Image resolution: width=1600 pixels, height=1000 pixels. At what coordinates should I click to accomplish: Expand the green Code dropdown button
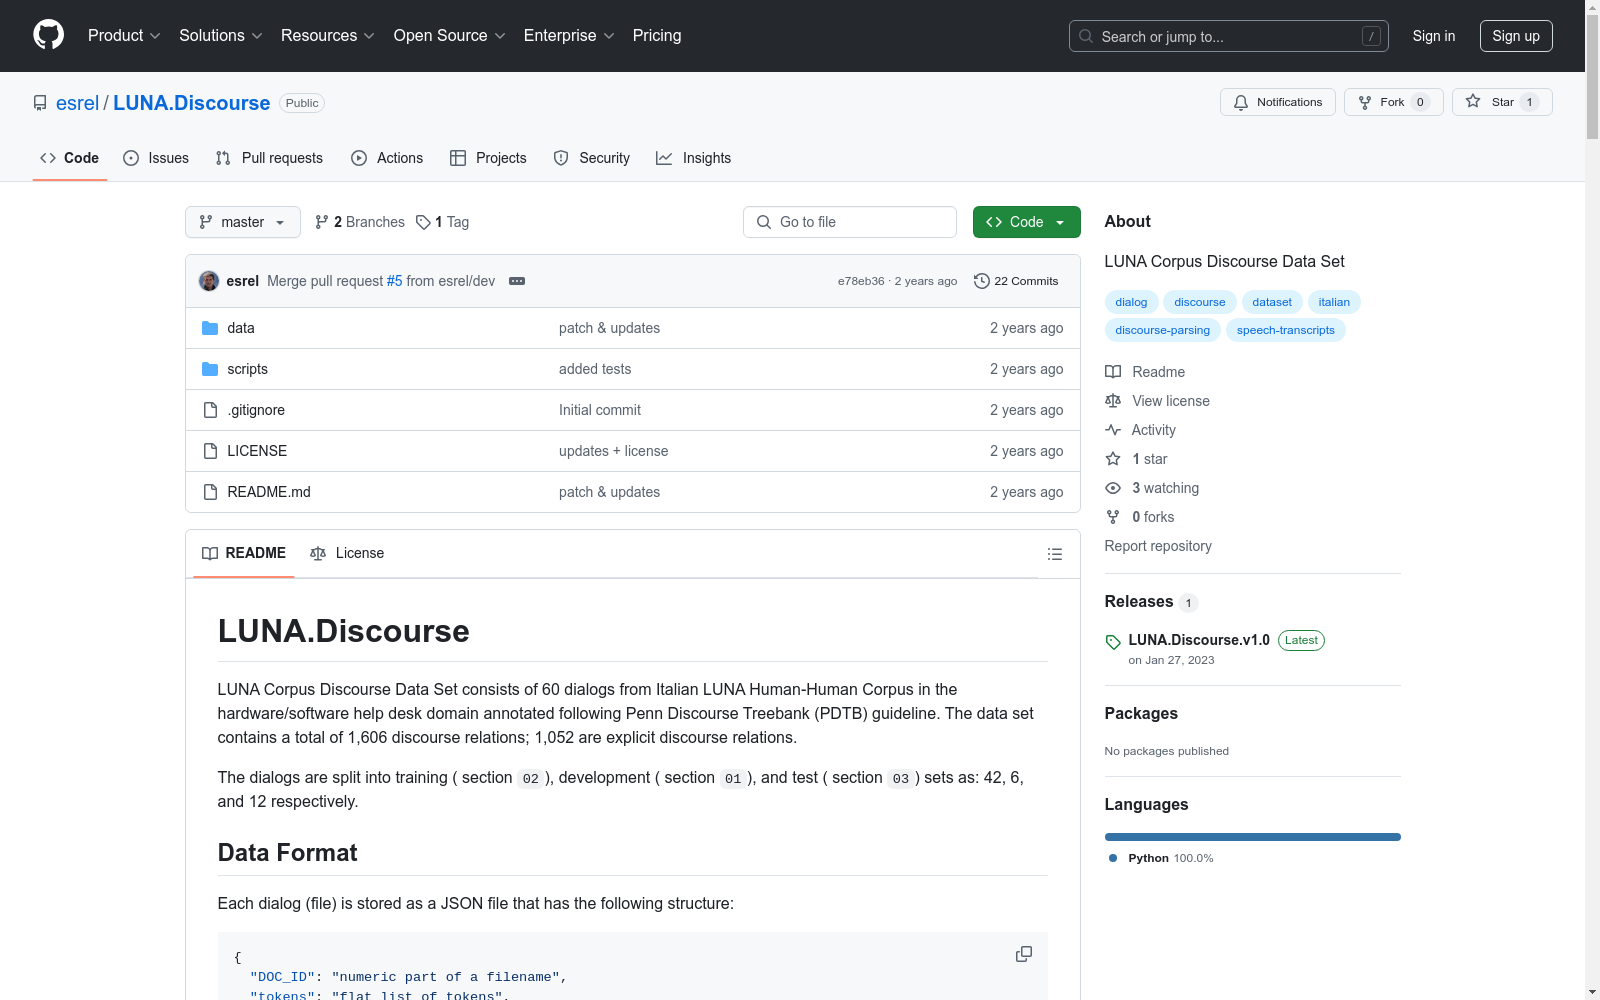click(x=1026, y=222)
